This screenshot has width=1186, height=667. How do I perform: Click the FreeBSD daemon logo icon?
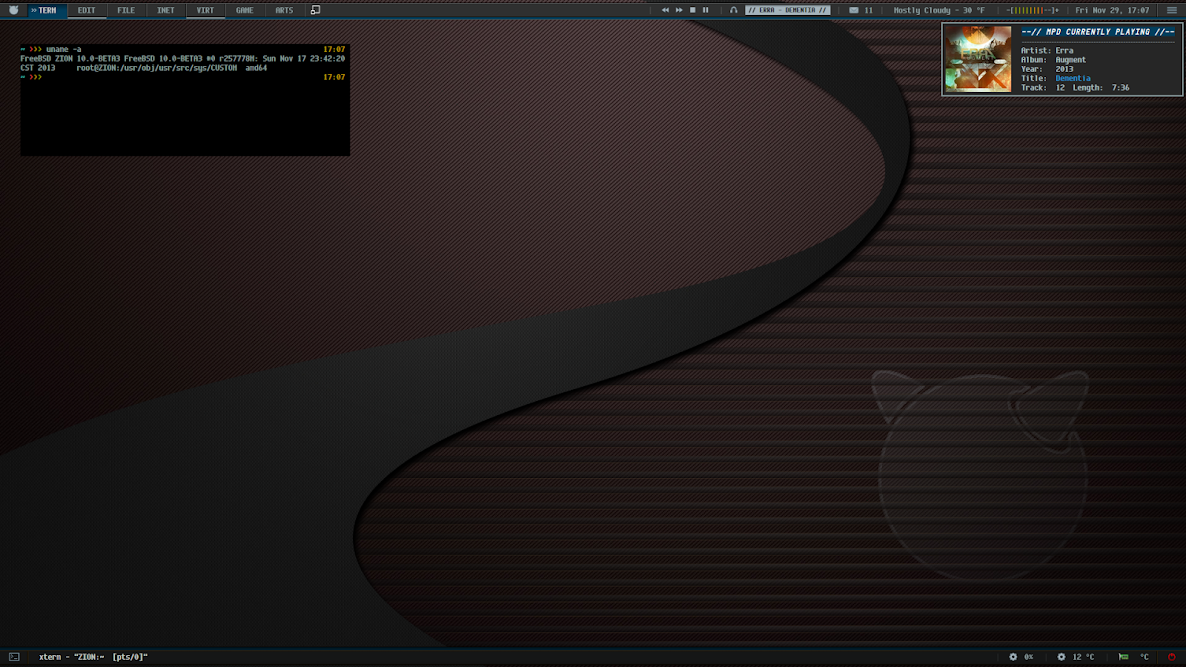[x=14, y=10]
